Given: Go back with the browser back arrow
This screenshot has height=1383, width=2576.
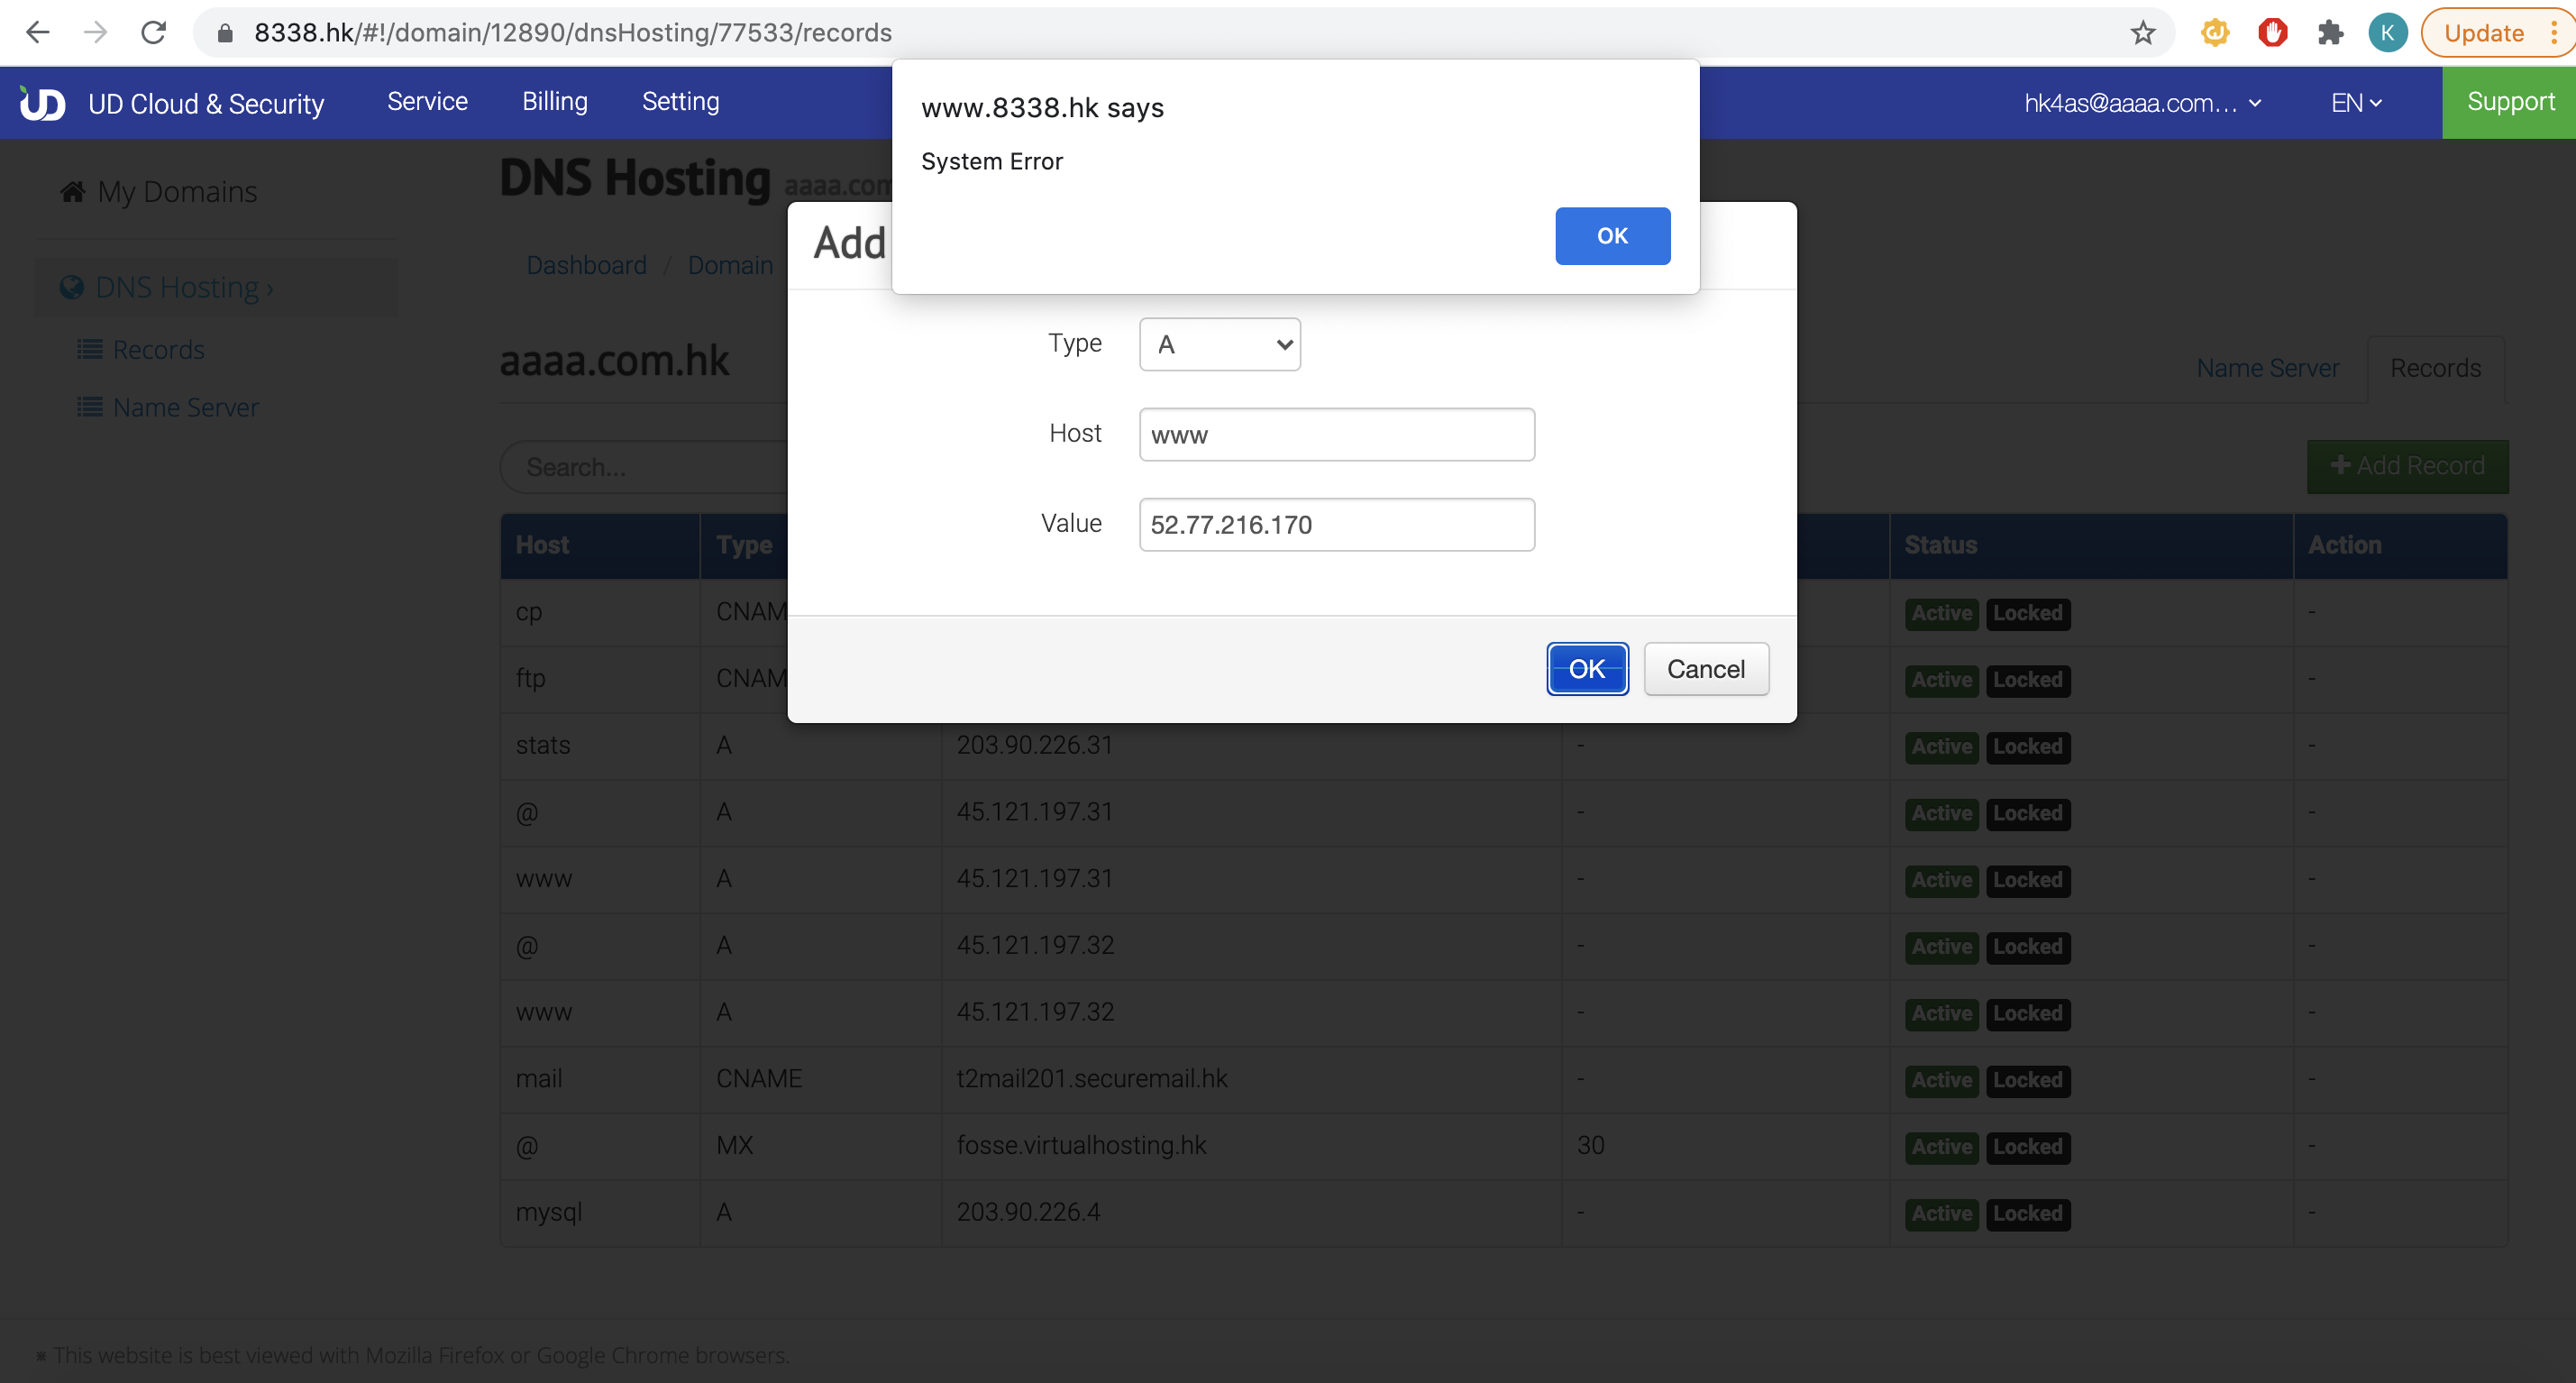Looking at the screenshot, I should tap(38, 33).
